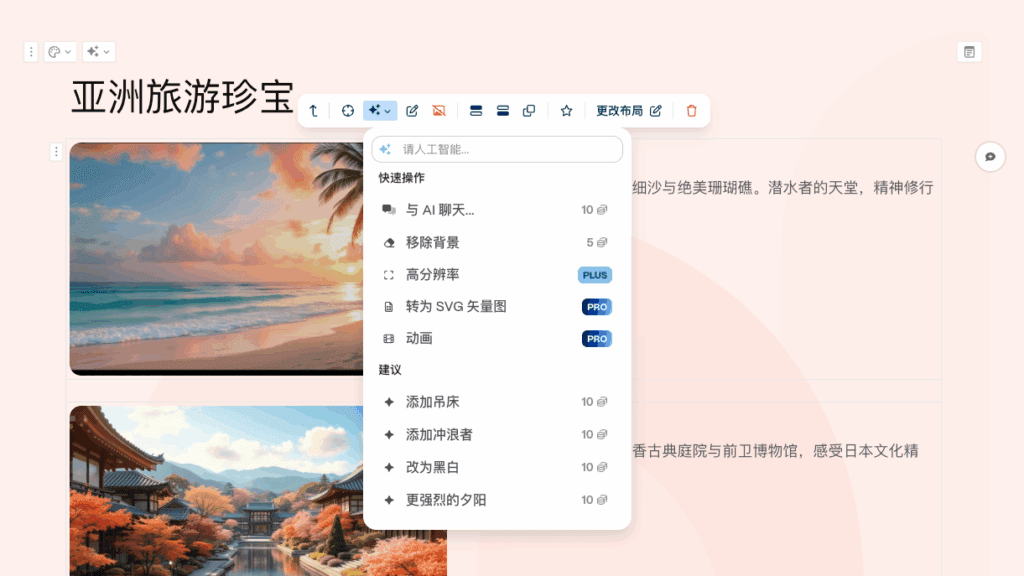Open the comment bubble button
Viewport: 1024px width, 576px height.
click(990, 157)
